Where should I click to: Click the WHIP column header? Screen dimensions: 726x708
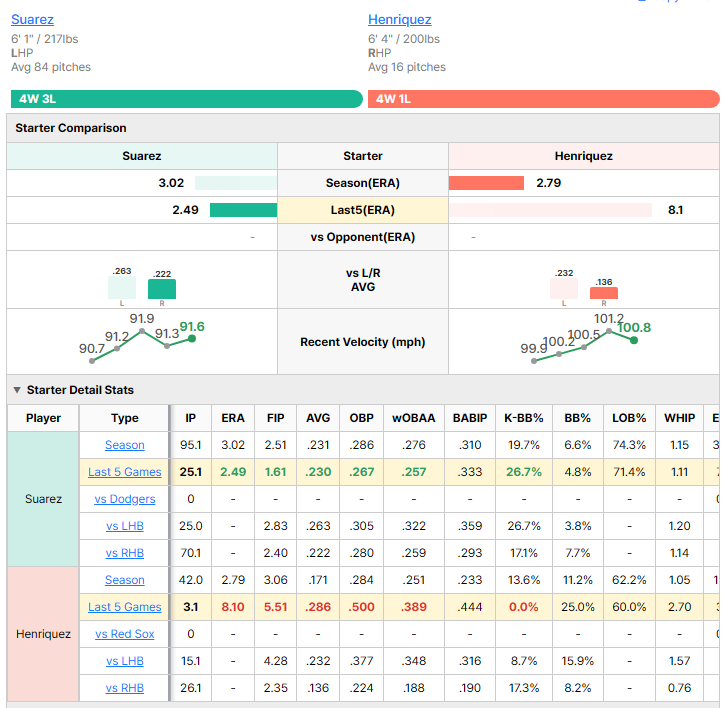pyautogui.click(x=679, y=418)
